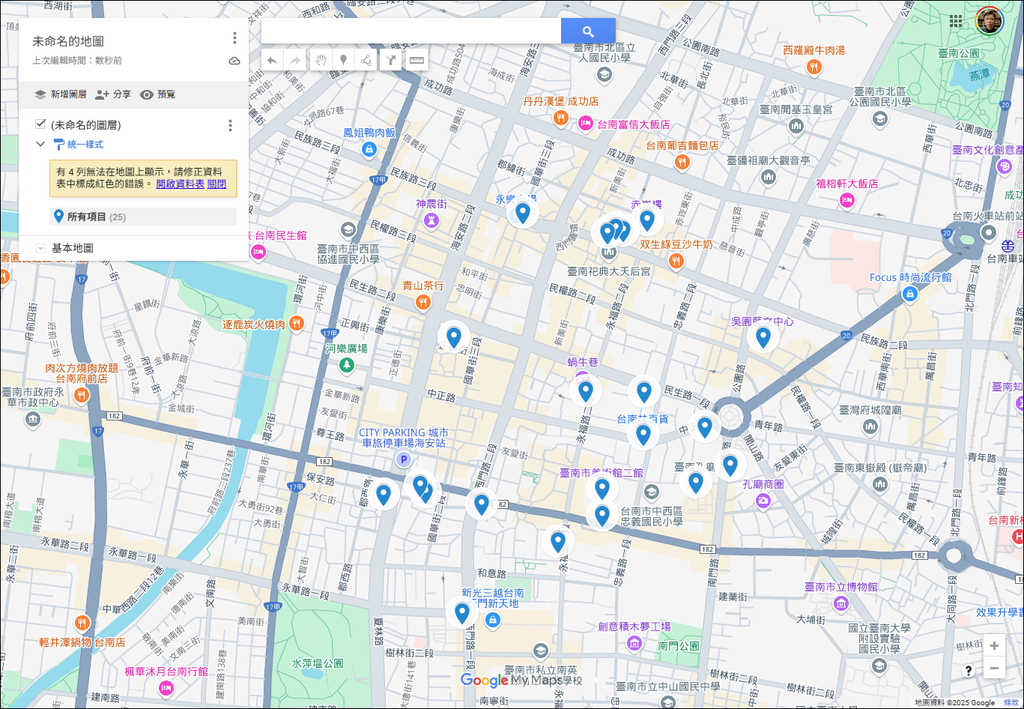Open map options three-dot menu
Image resolution: width=1024 pixels, height=709 pixels.
coord(234,39)
